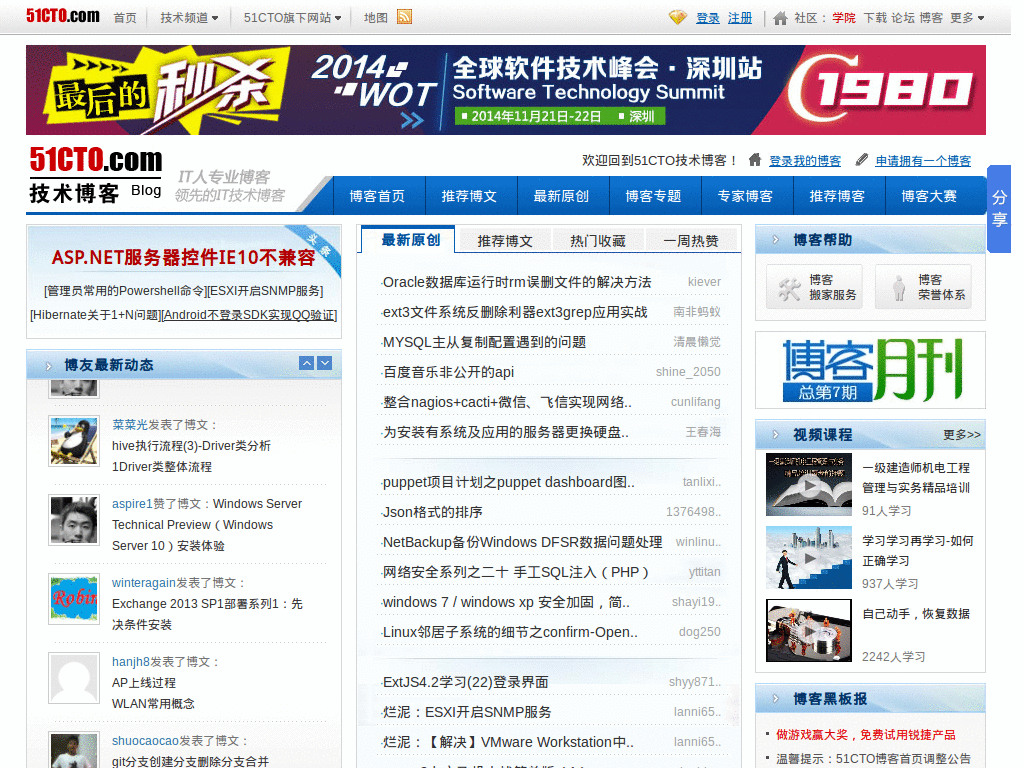Click the arrow beside 博客帮助 header

tap(775, 240)
